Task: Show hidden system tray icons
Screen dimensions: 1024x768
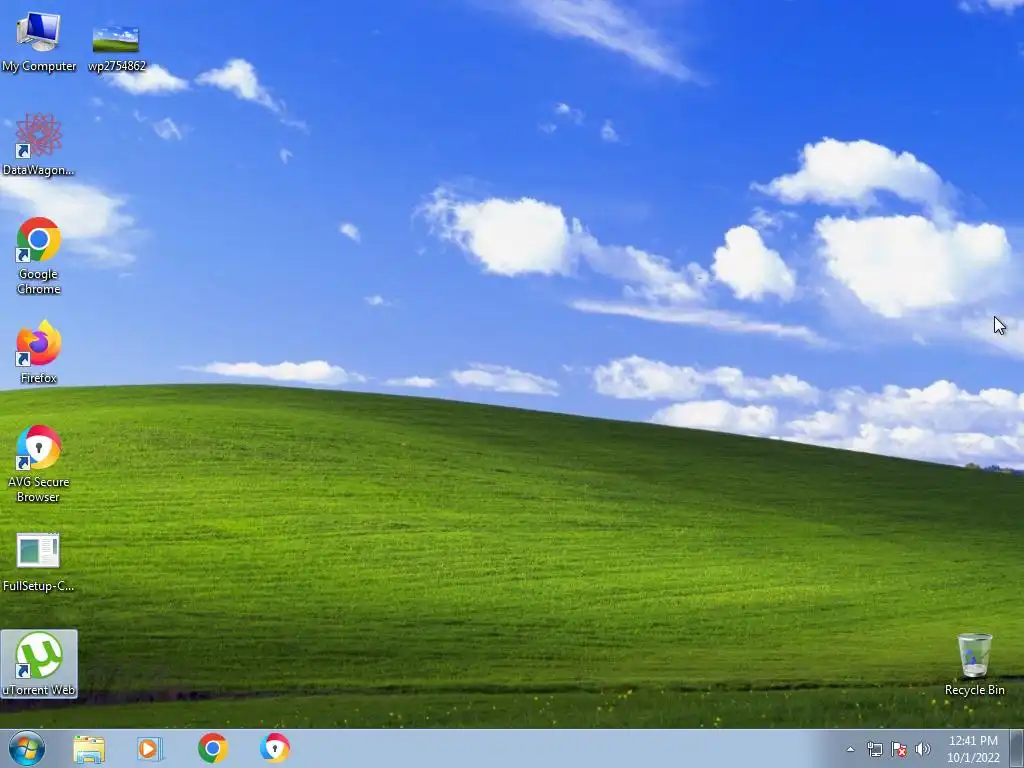Action: pos(850,749)
